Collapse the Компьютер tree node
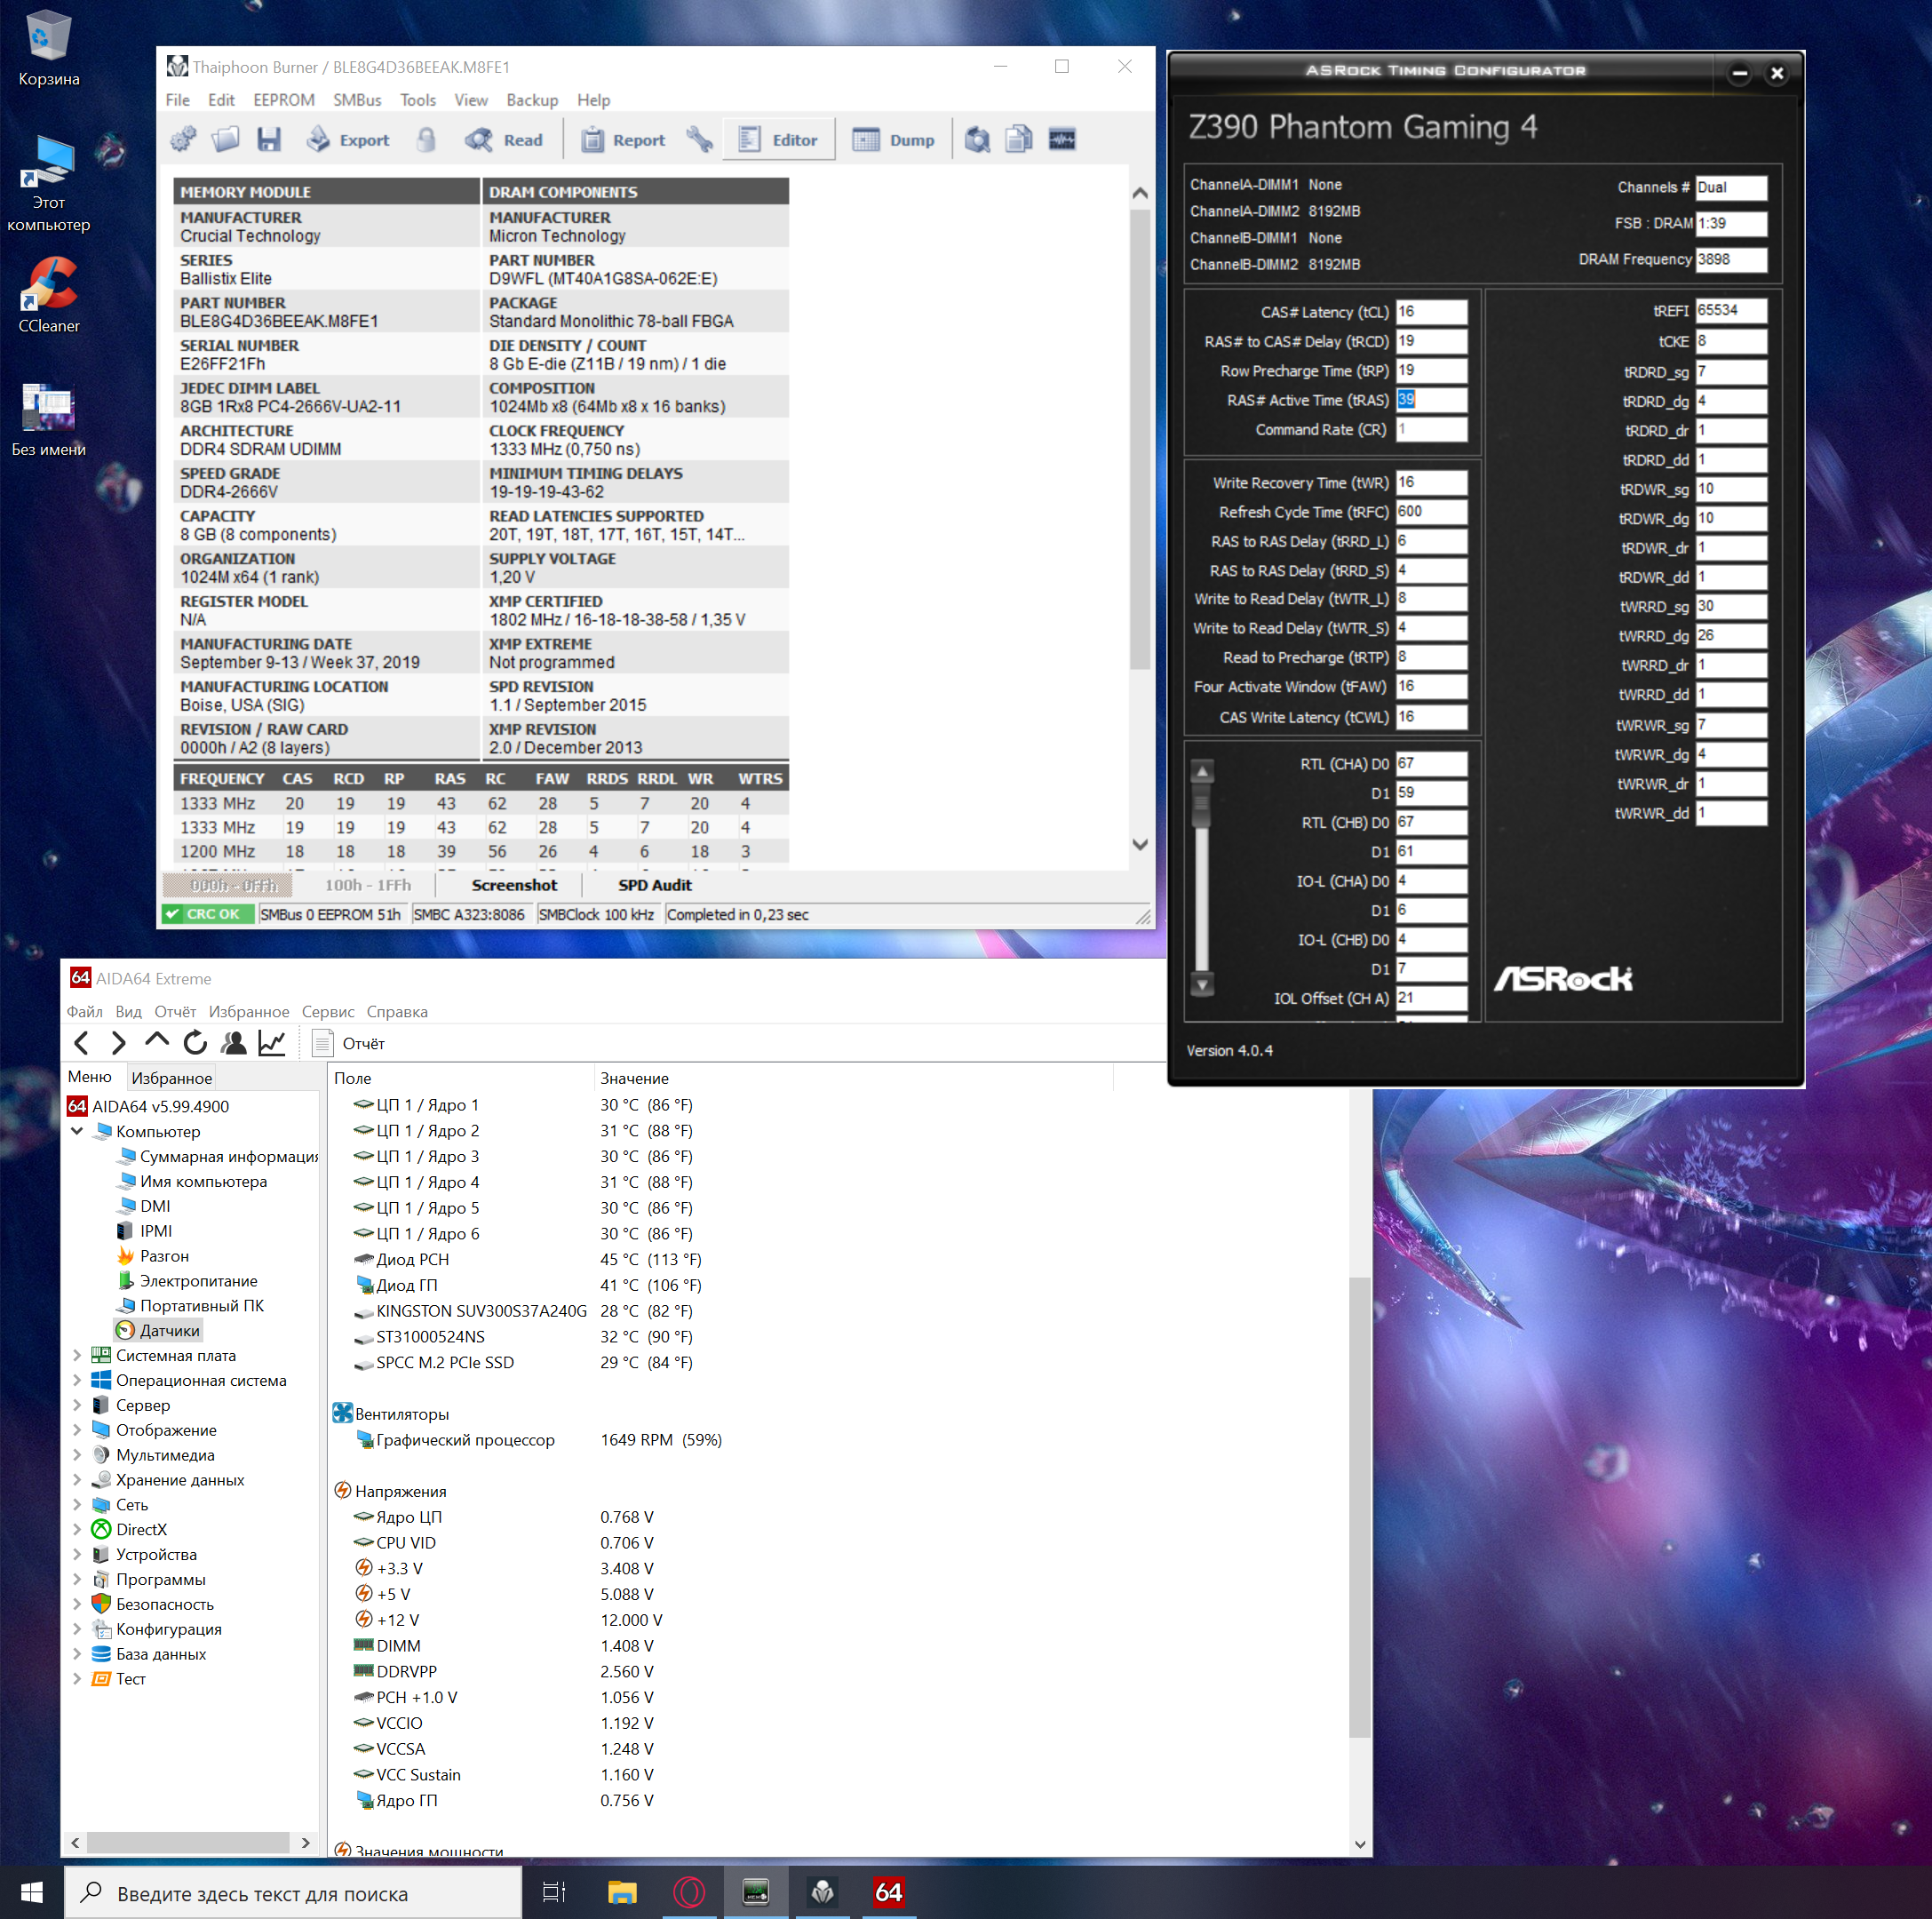This screenshot has height=1919, width=1932. coord(77,1131)
